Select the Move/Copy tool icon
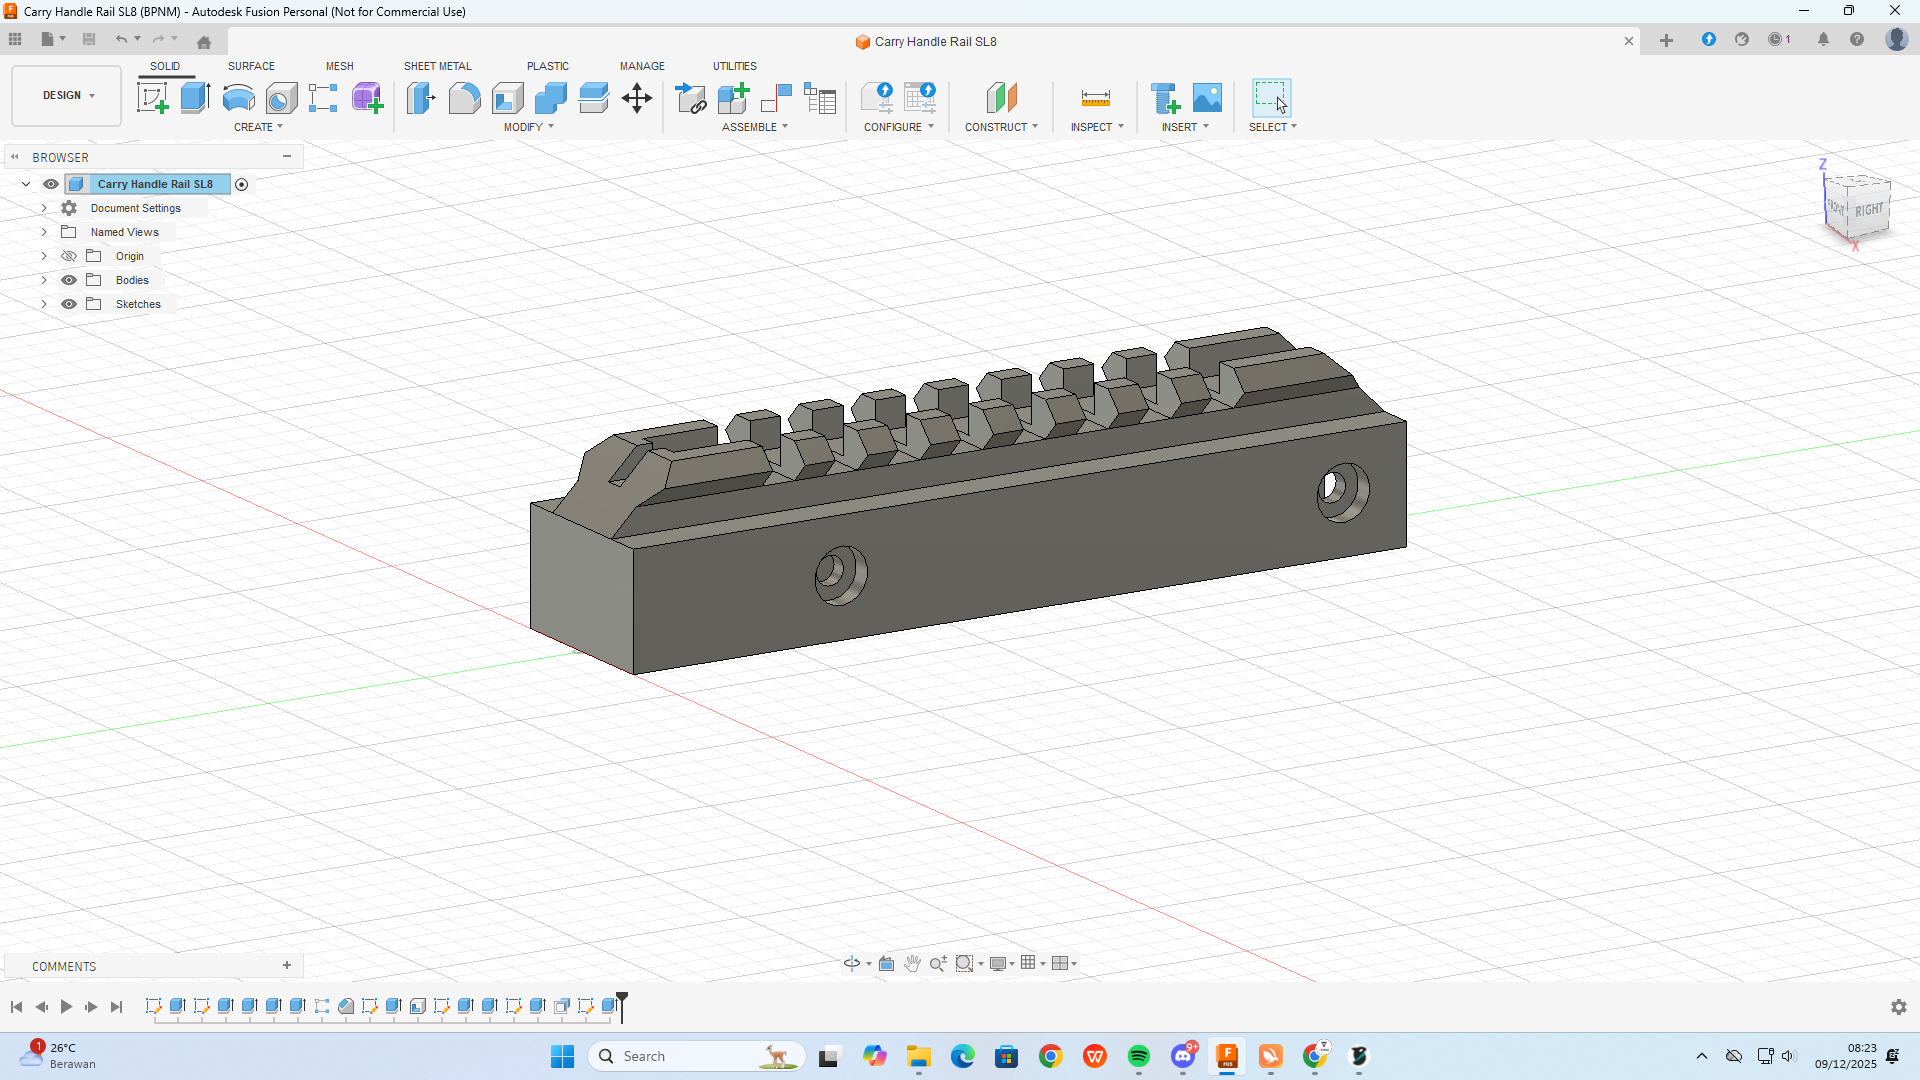The height and width of the screenshot is (1080, 1920). click(636, 98)
